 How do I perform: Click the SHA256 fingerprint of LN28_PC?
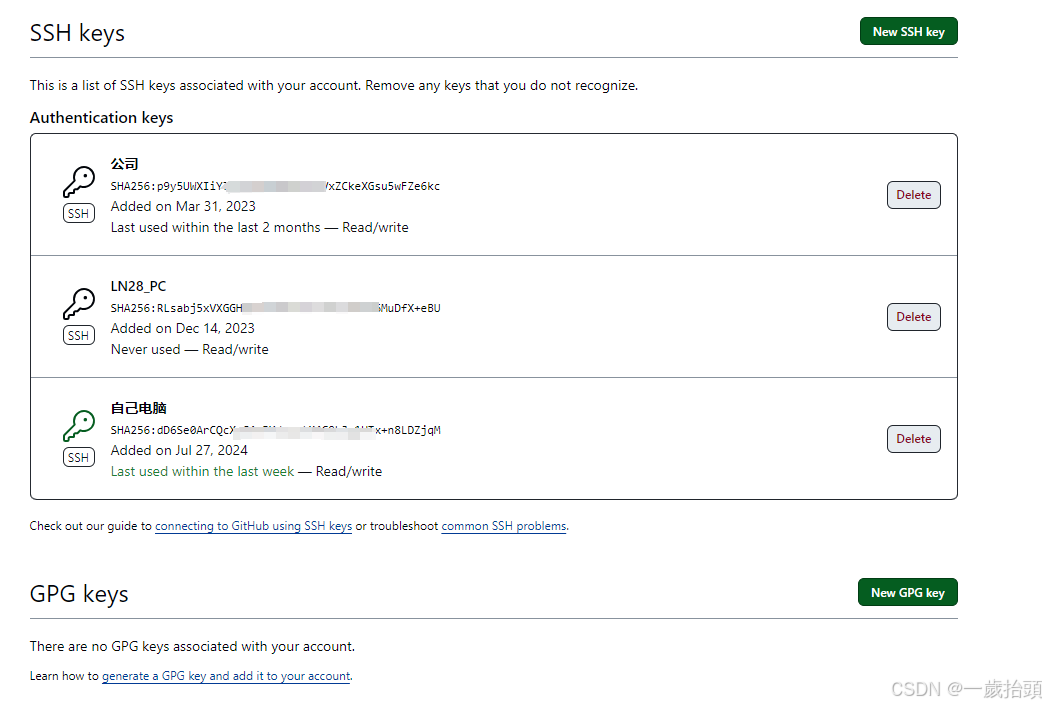276,308
